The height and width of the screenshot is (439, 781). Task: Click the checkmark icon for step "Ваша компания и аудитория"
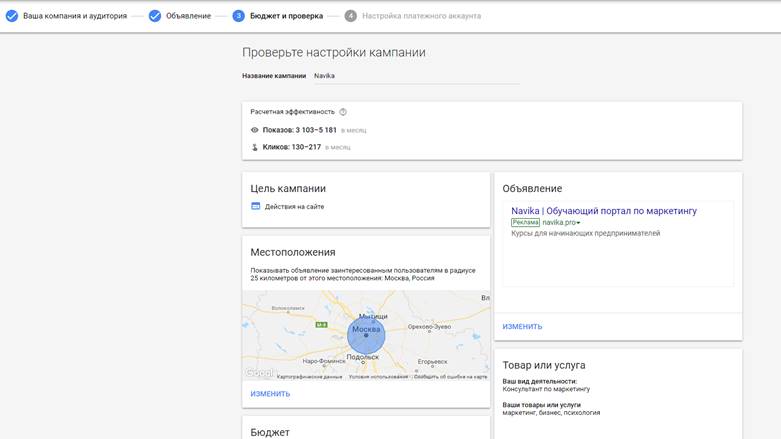point(12,16)
